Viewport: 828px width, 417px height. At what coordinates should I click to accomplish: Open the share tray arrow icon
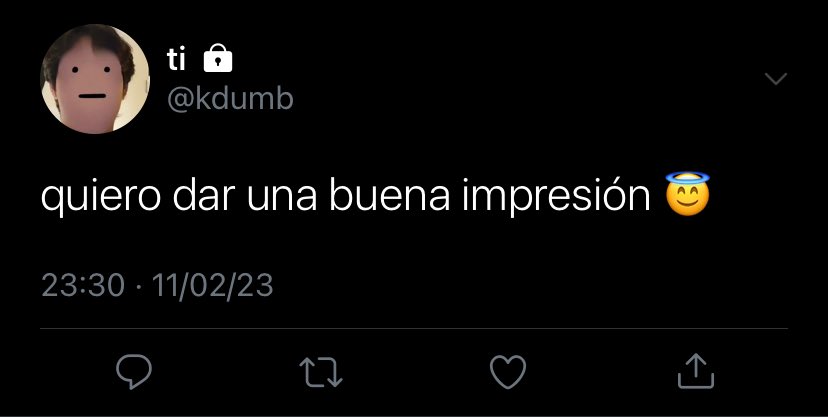click(695, 371)
